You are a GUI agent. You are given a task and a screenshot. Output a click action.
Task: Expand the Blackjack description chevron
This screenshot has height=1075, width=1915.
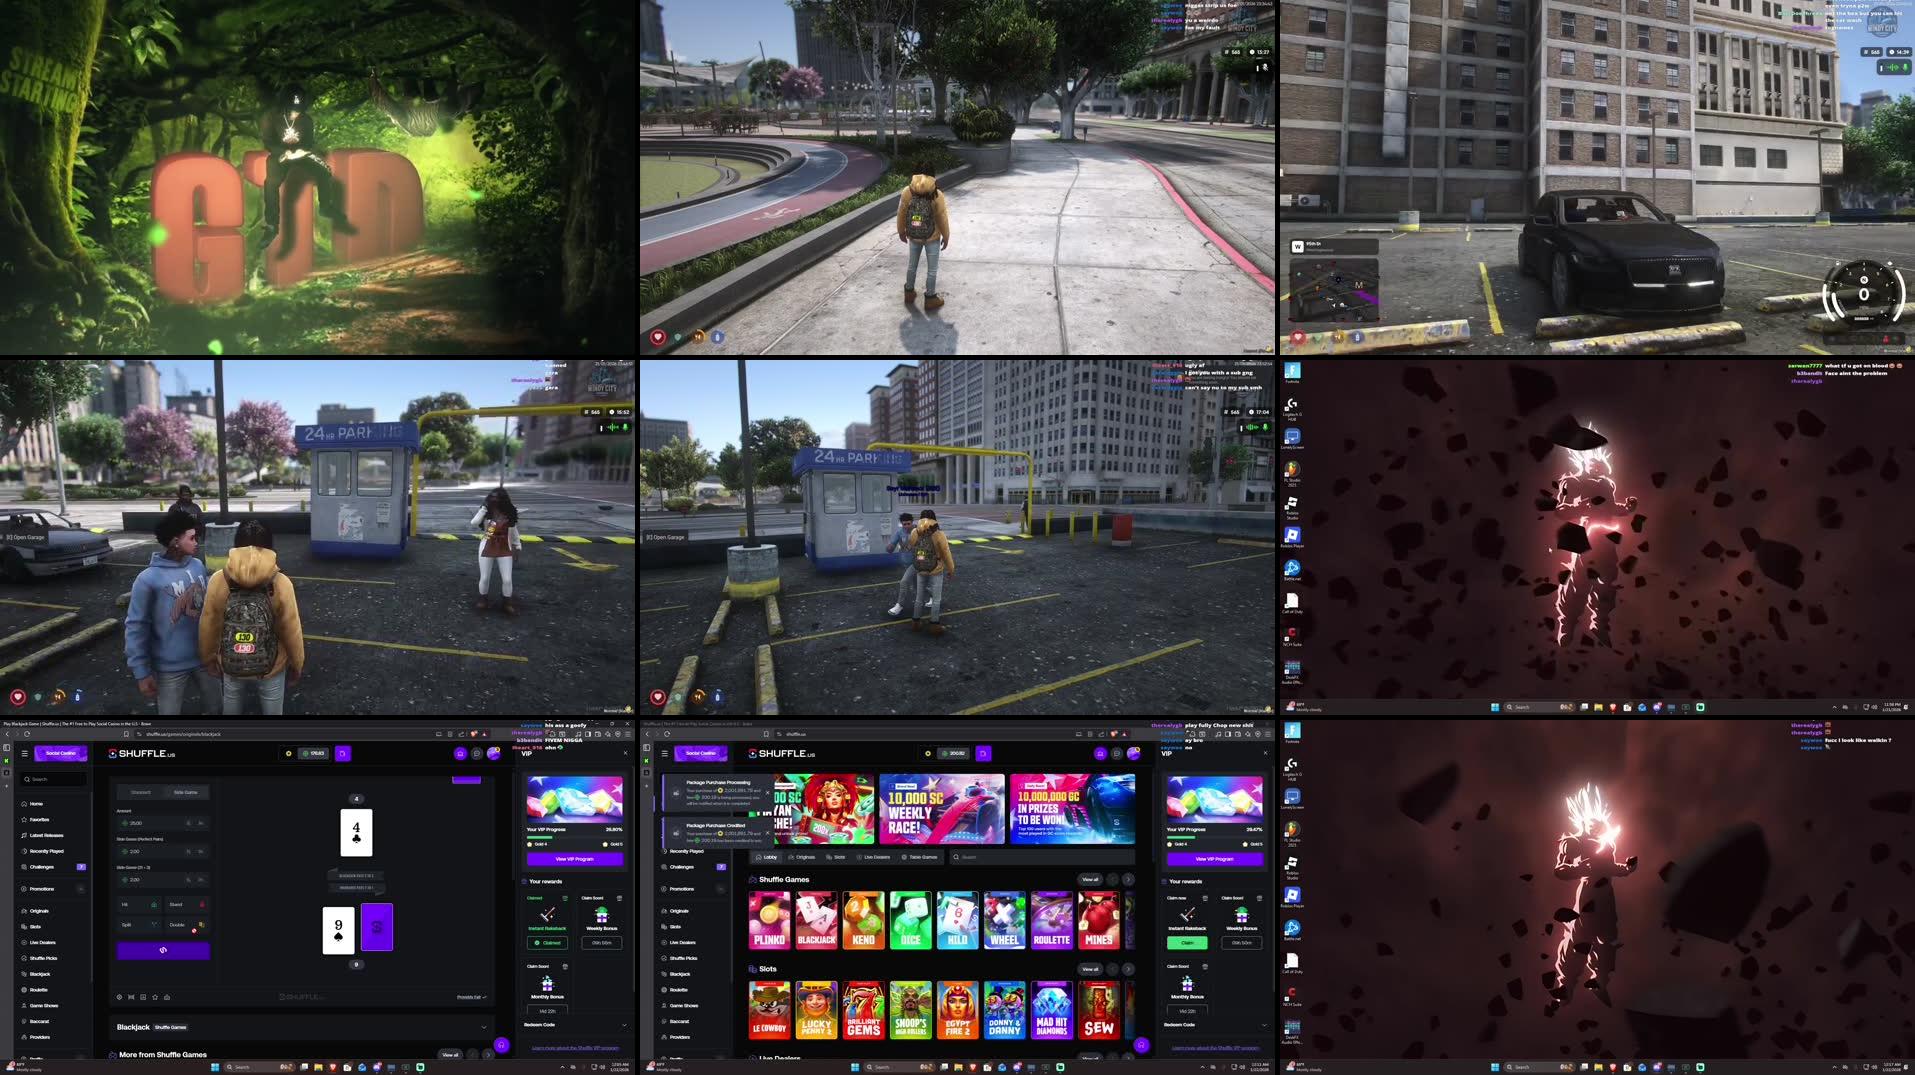point(484,1027)
